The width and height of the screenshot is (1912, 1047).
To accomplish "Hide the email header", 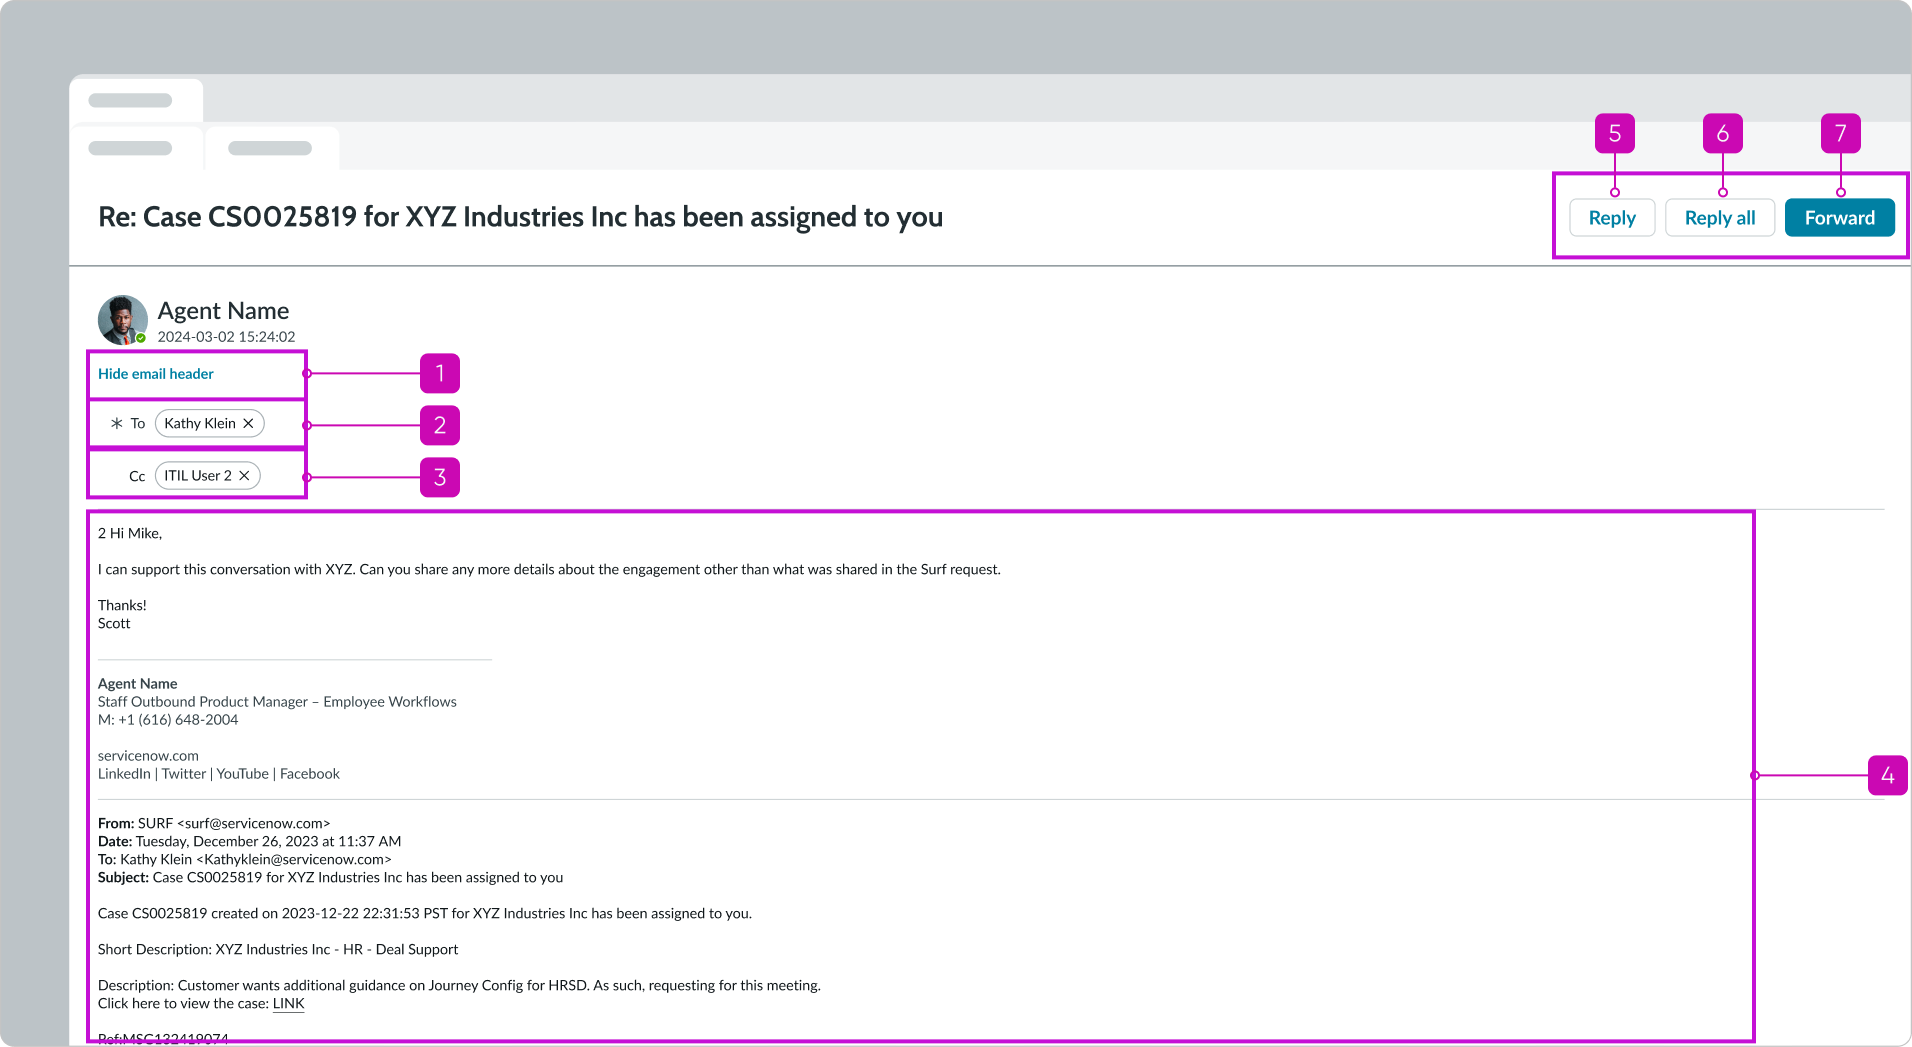I will [x=155, y=373].
